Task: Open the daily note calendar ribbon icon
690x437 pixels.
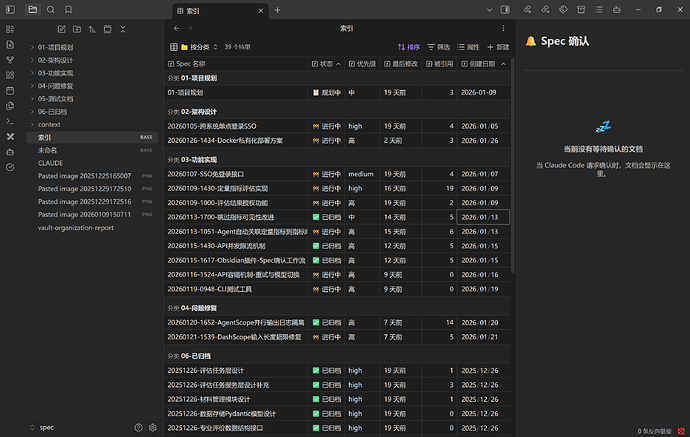Action: [x=10, y=91]
